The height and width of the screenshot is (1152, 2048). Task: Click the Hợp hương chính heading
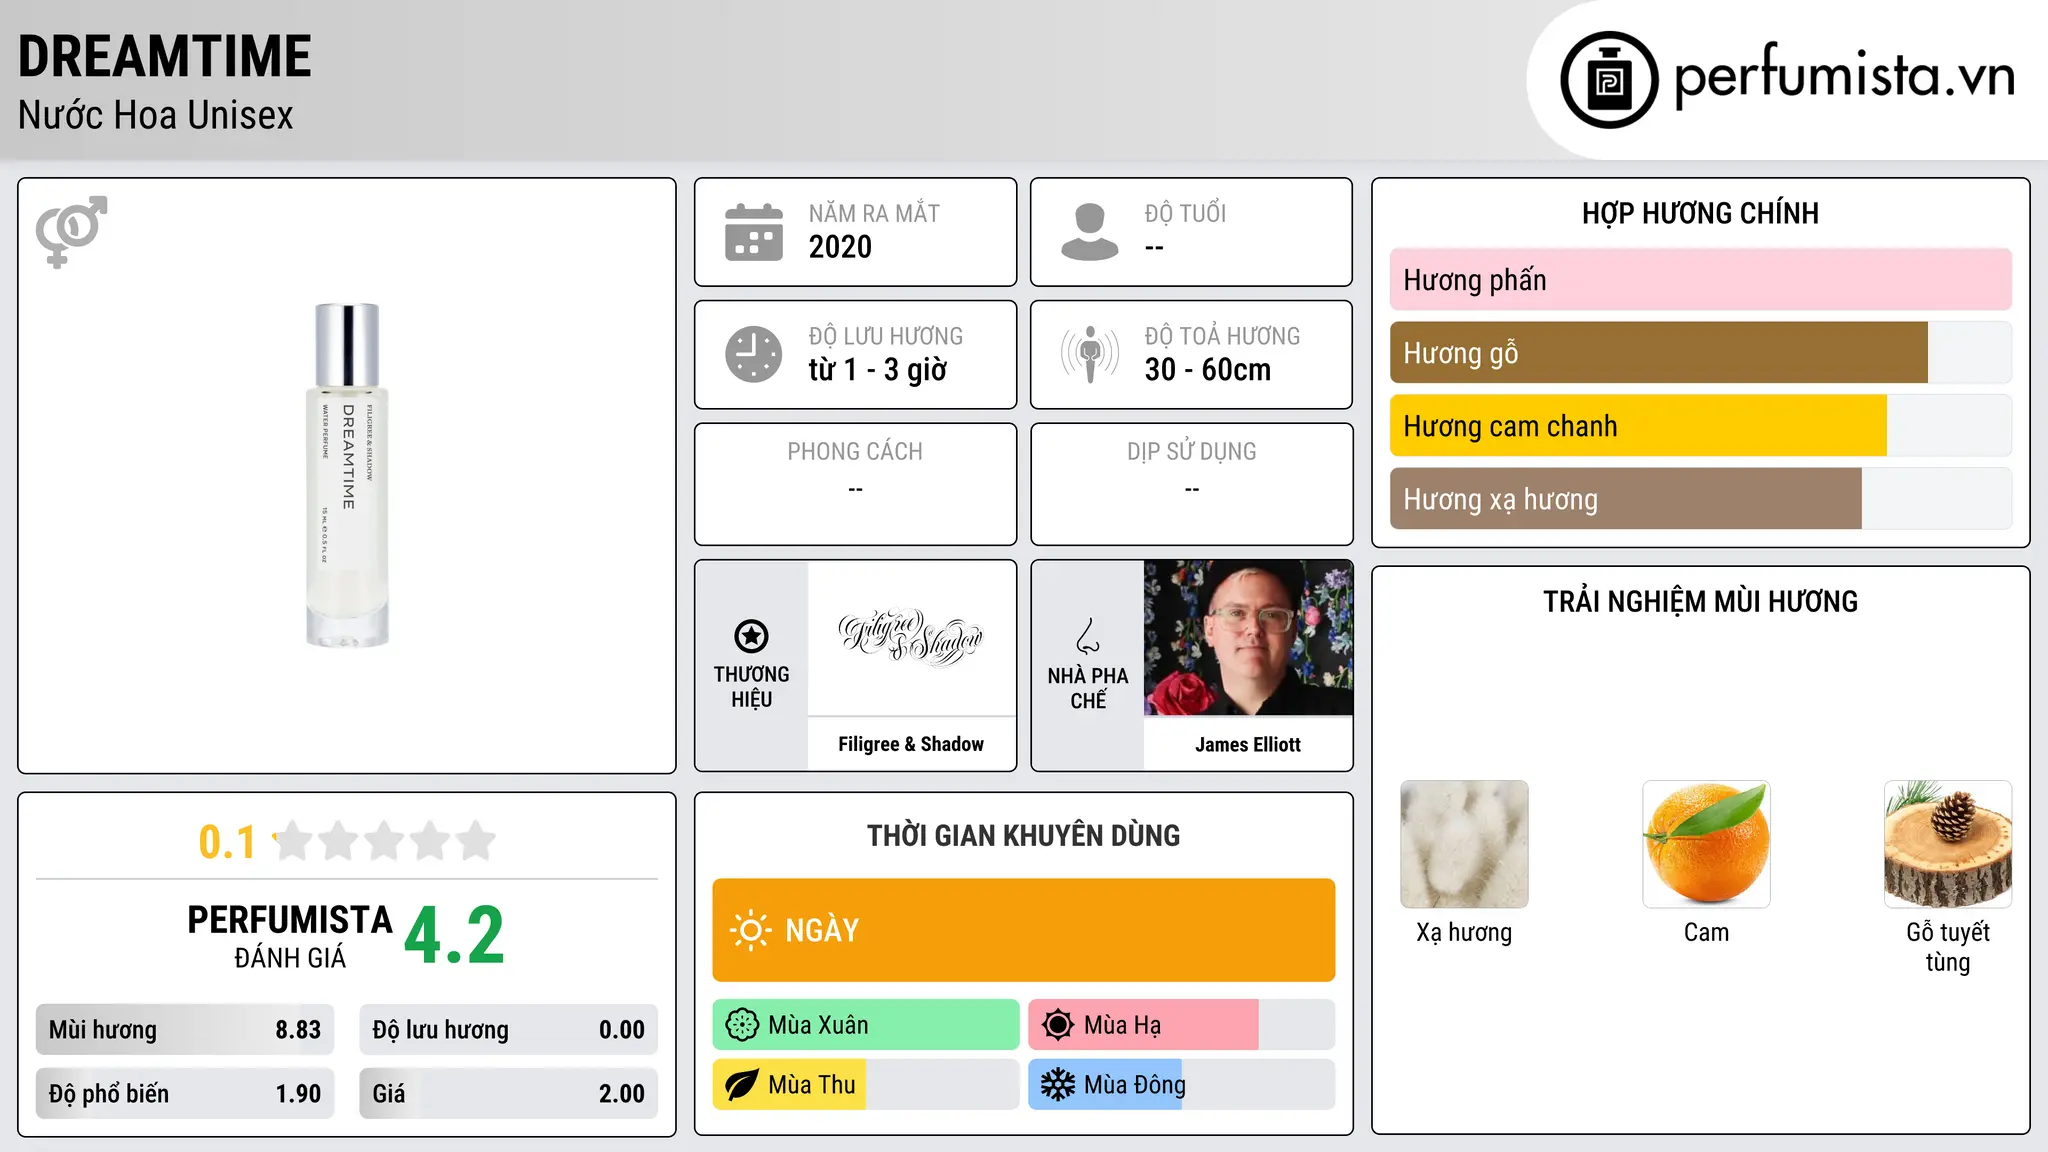1700,213
